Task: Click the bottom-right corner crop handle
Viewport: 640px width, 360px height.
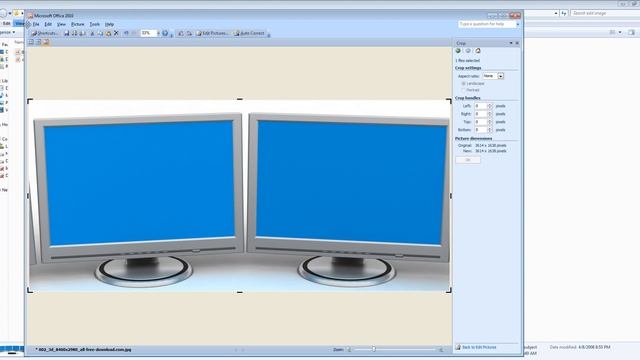Action: tap(449, 290)
